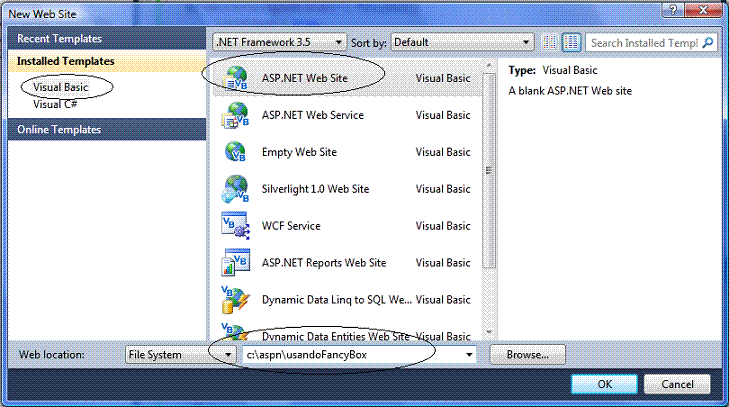Select Installed Templates section
Image resolution: width=729 pixels, height=407 pixels.
tap(106, 61)
